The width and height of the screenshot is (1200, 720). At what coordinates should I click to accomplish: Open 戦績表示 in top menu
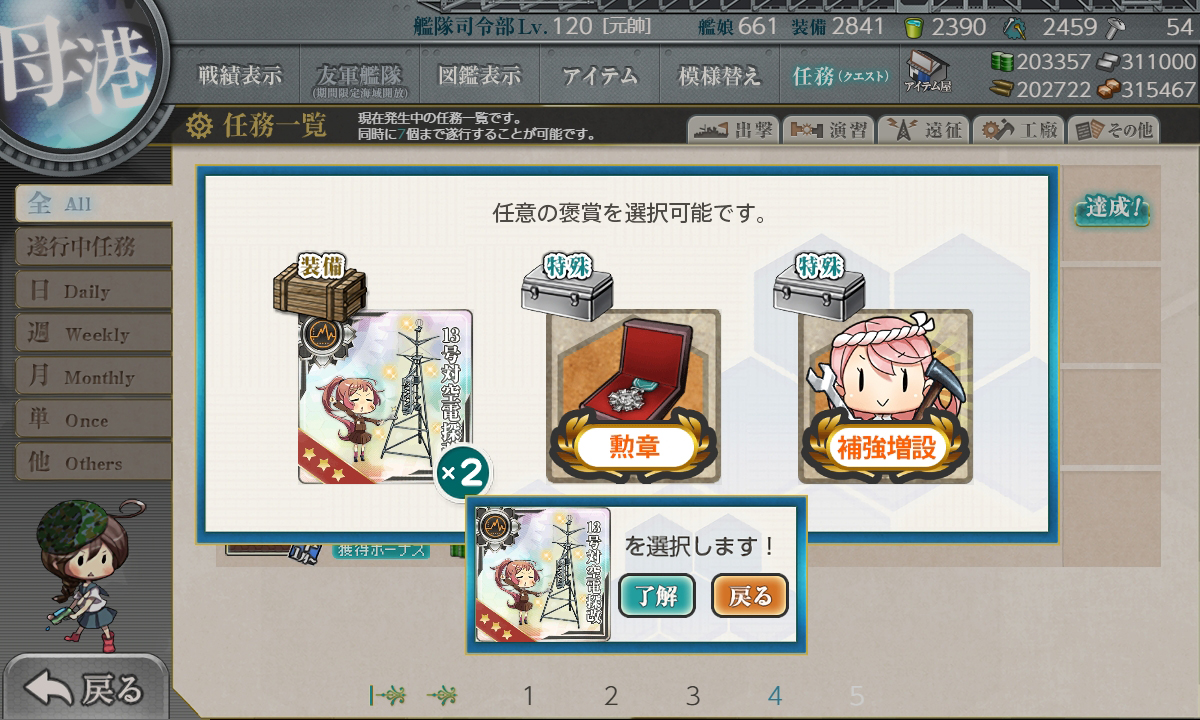[240, 75]
